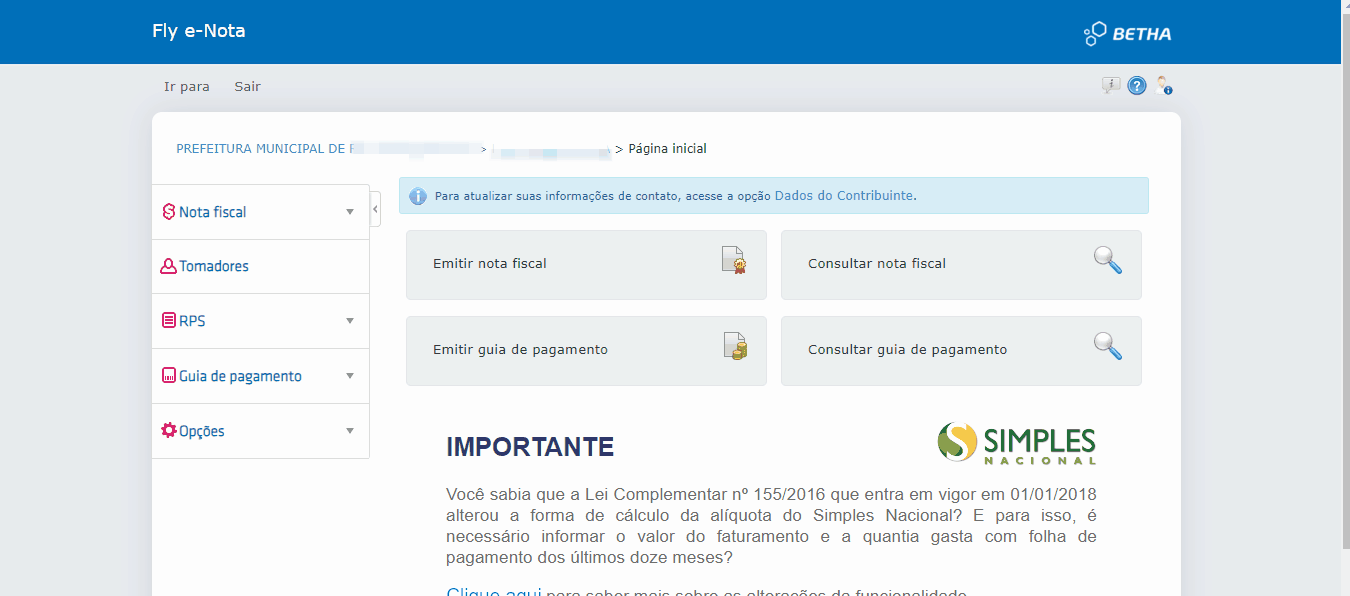Open the RPS document icon

tap(167, 320)
